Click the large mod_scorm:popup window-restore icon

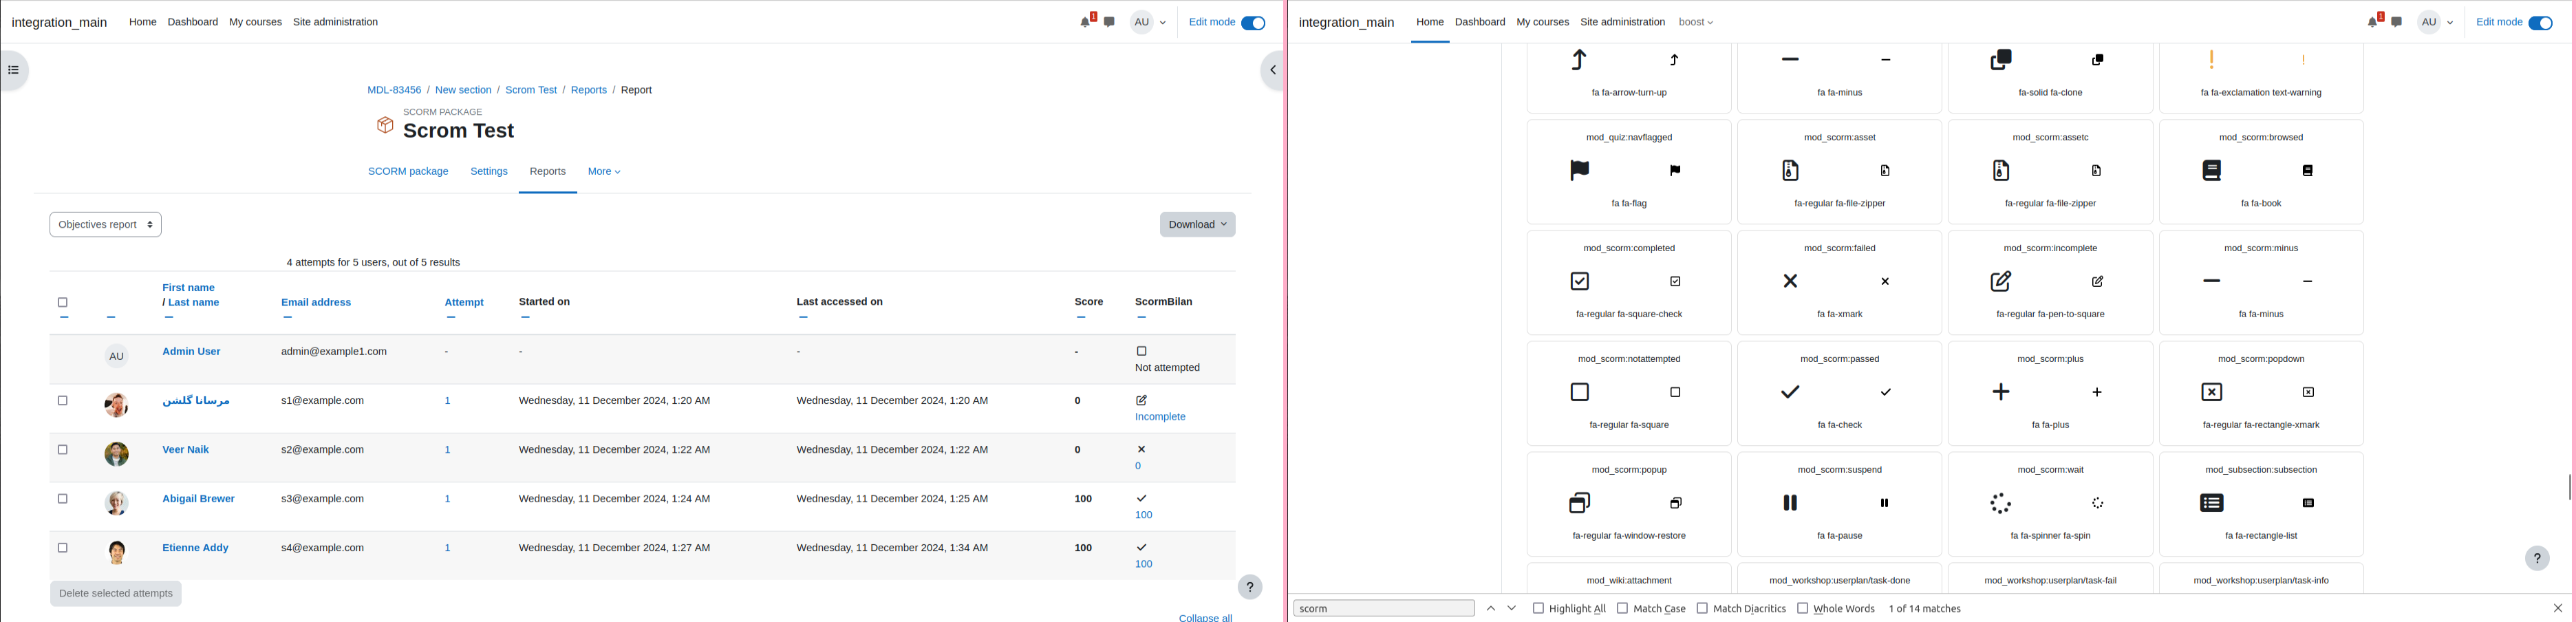[1580, 503]
